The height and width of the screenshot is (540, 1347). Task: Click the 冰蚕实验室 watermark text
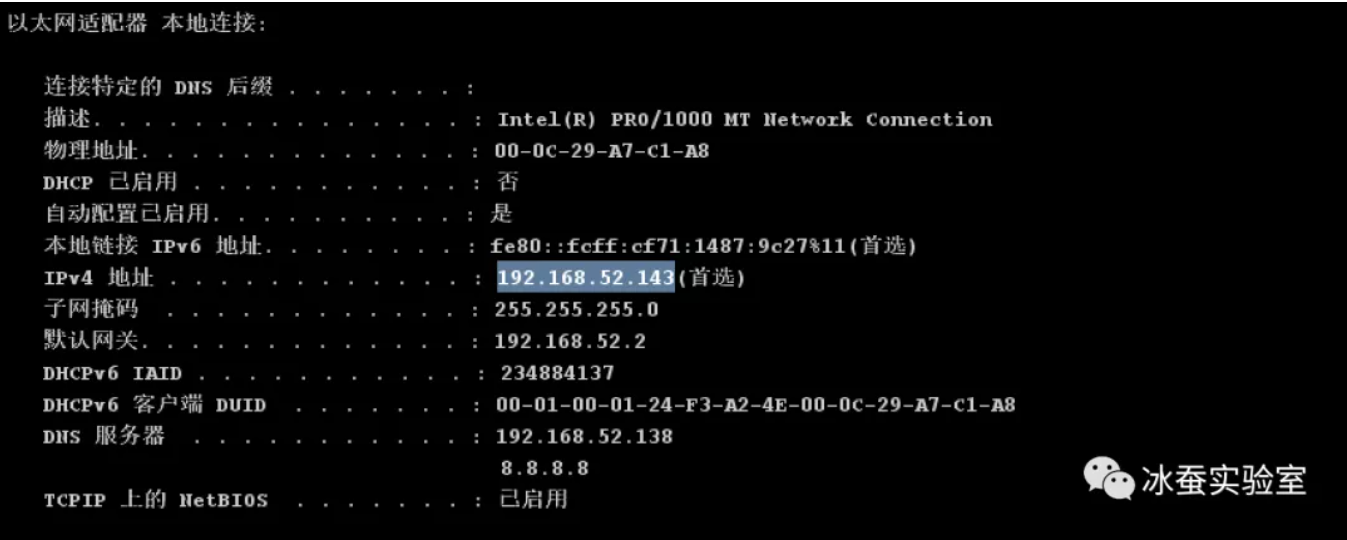(x=1223, y=480)
